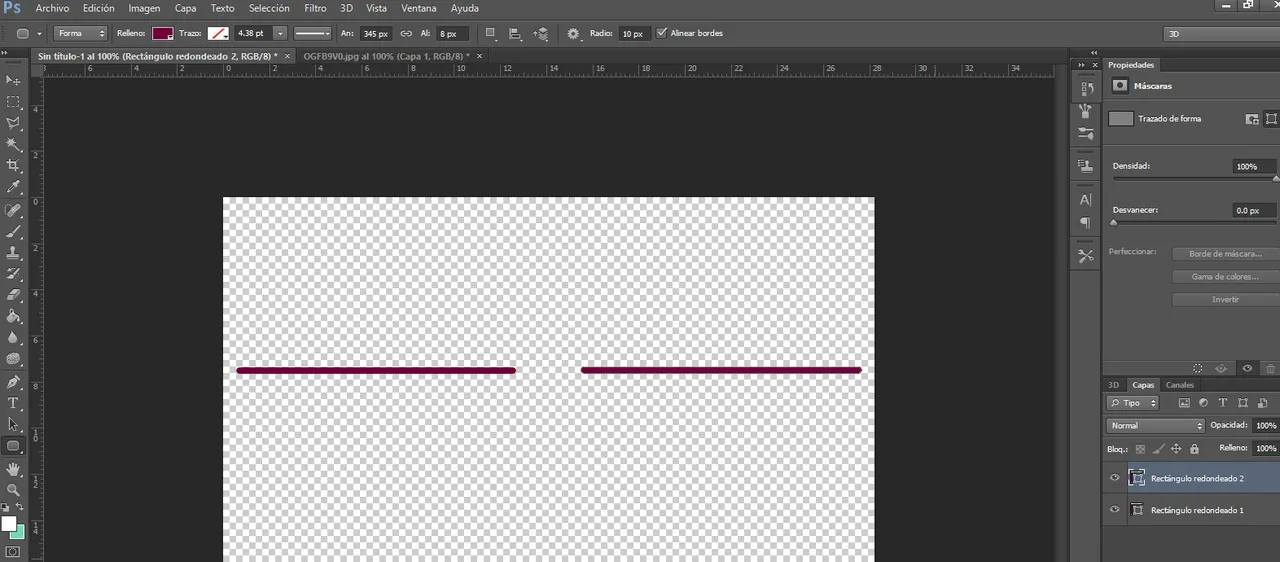Activate the Hand tool
The height and width of the screenshot is (562, 1280).
14,468
